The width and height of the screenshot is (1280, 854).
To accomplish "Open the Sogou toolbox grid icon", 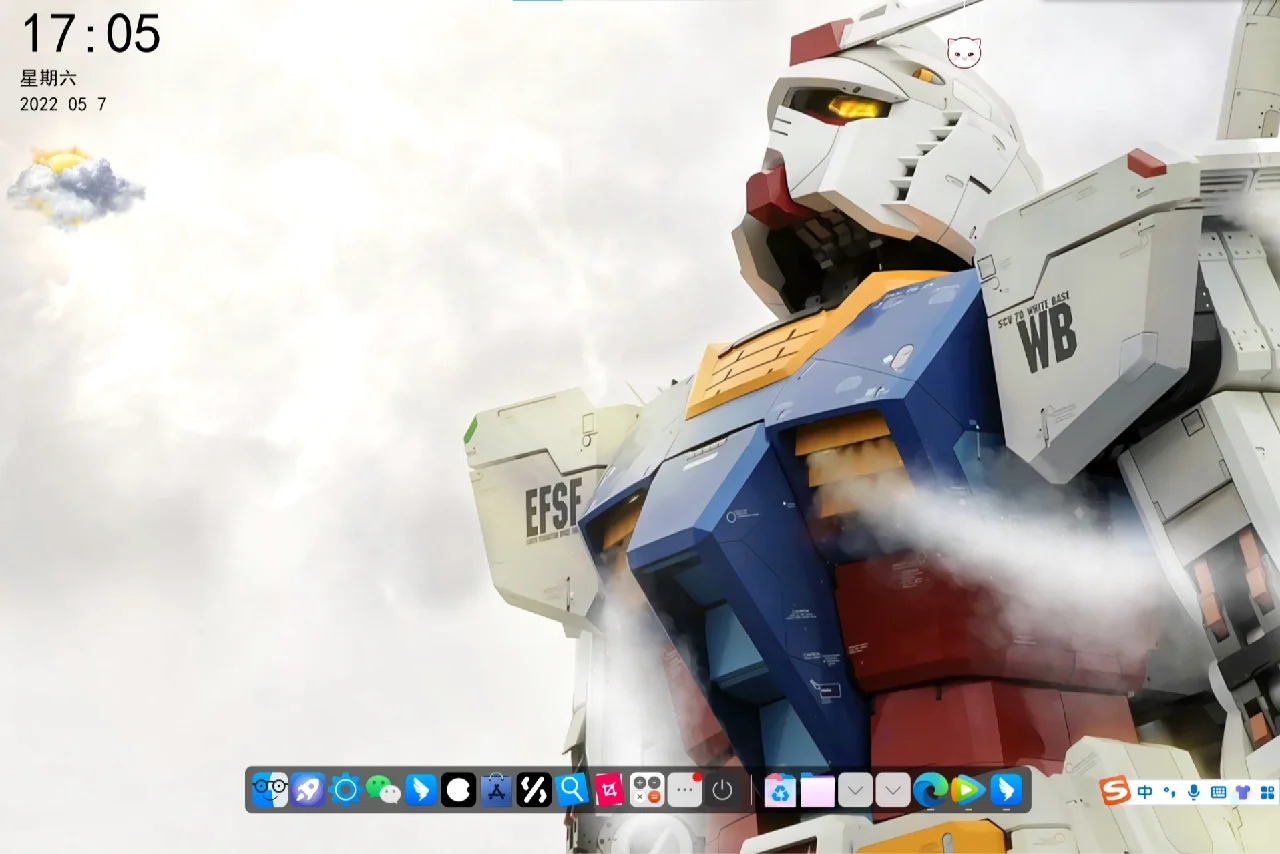I will [x=1267, y=793].
